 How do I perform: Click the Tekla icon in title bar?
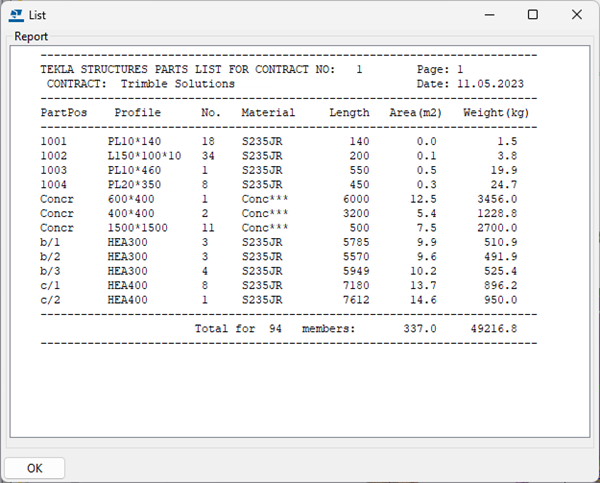16,15
